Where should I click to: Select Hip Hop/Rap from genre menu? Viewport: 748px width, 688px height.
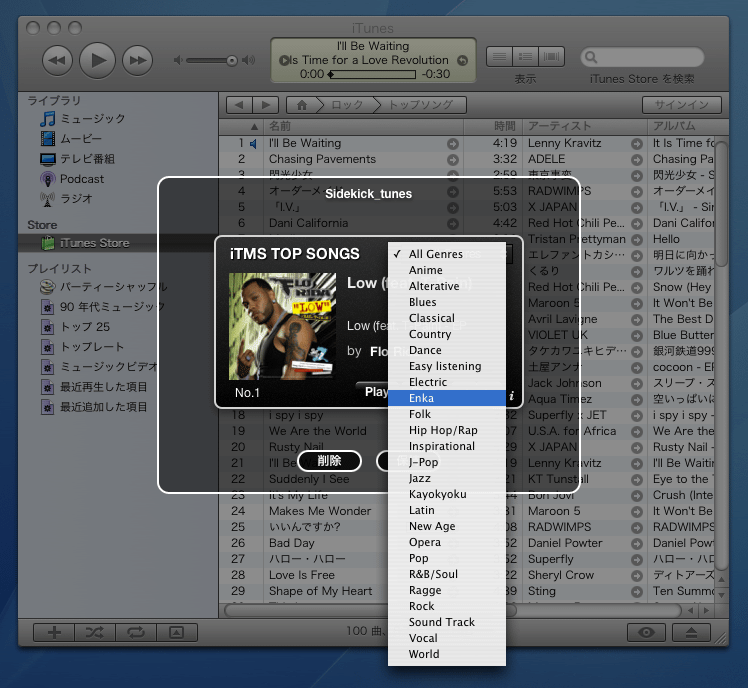click(443, 430)
